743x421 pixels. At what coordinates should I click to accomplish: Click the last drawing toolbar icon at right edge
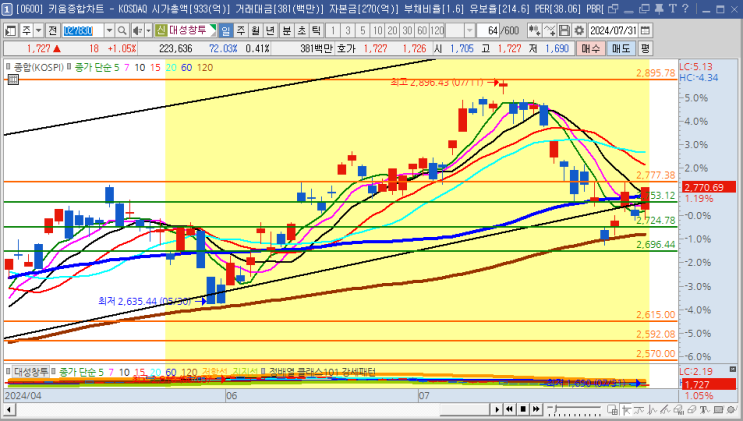[x=731, y=409]
